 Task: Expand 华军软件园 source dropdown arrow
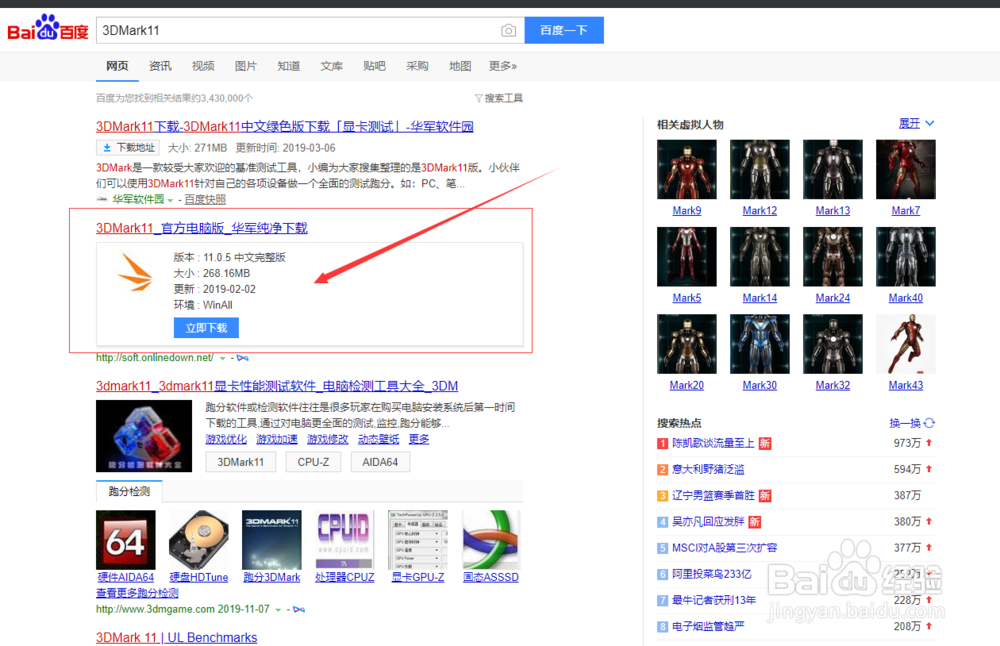(x=170, y=200)
